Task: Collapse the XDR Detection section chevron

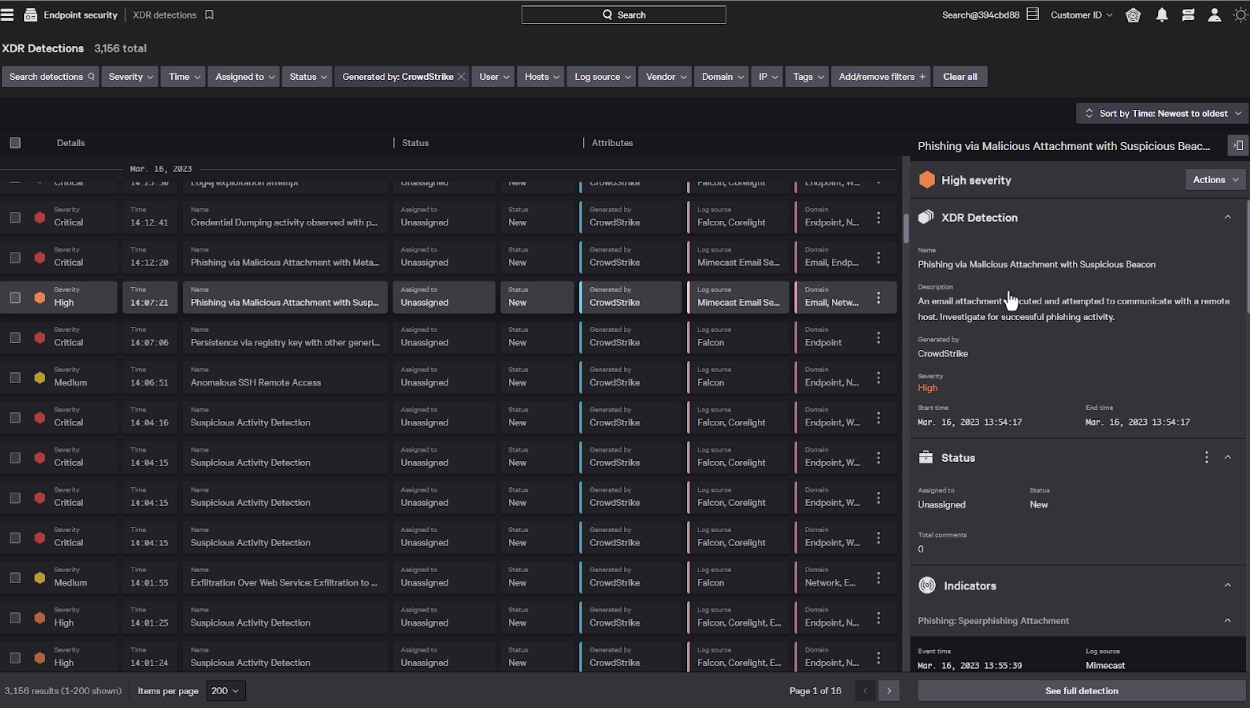Action: pos(1228,217)
